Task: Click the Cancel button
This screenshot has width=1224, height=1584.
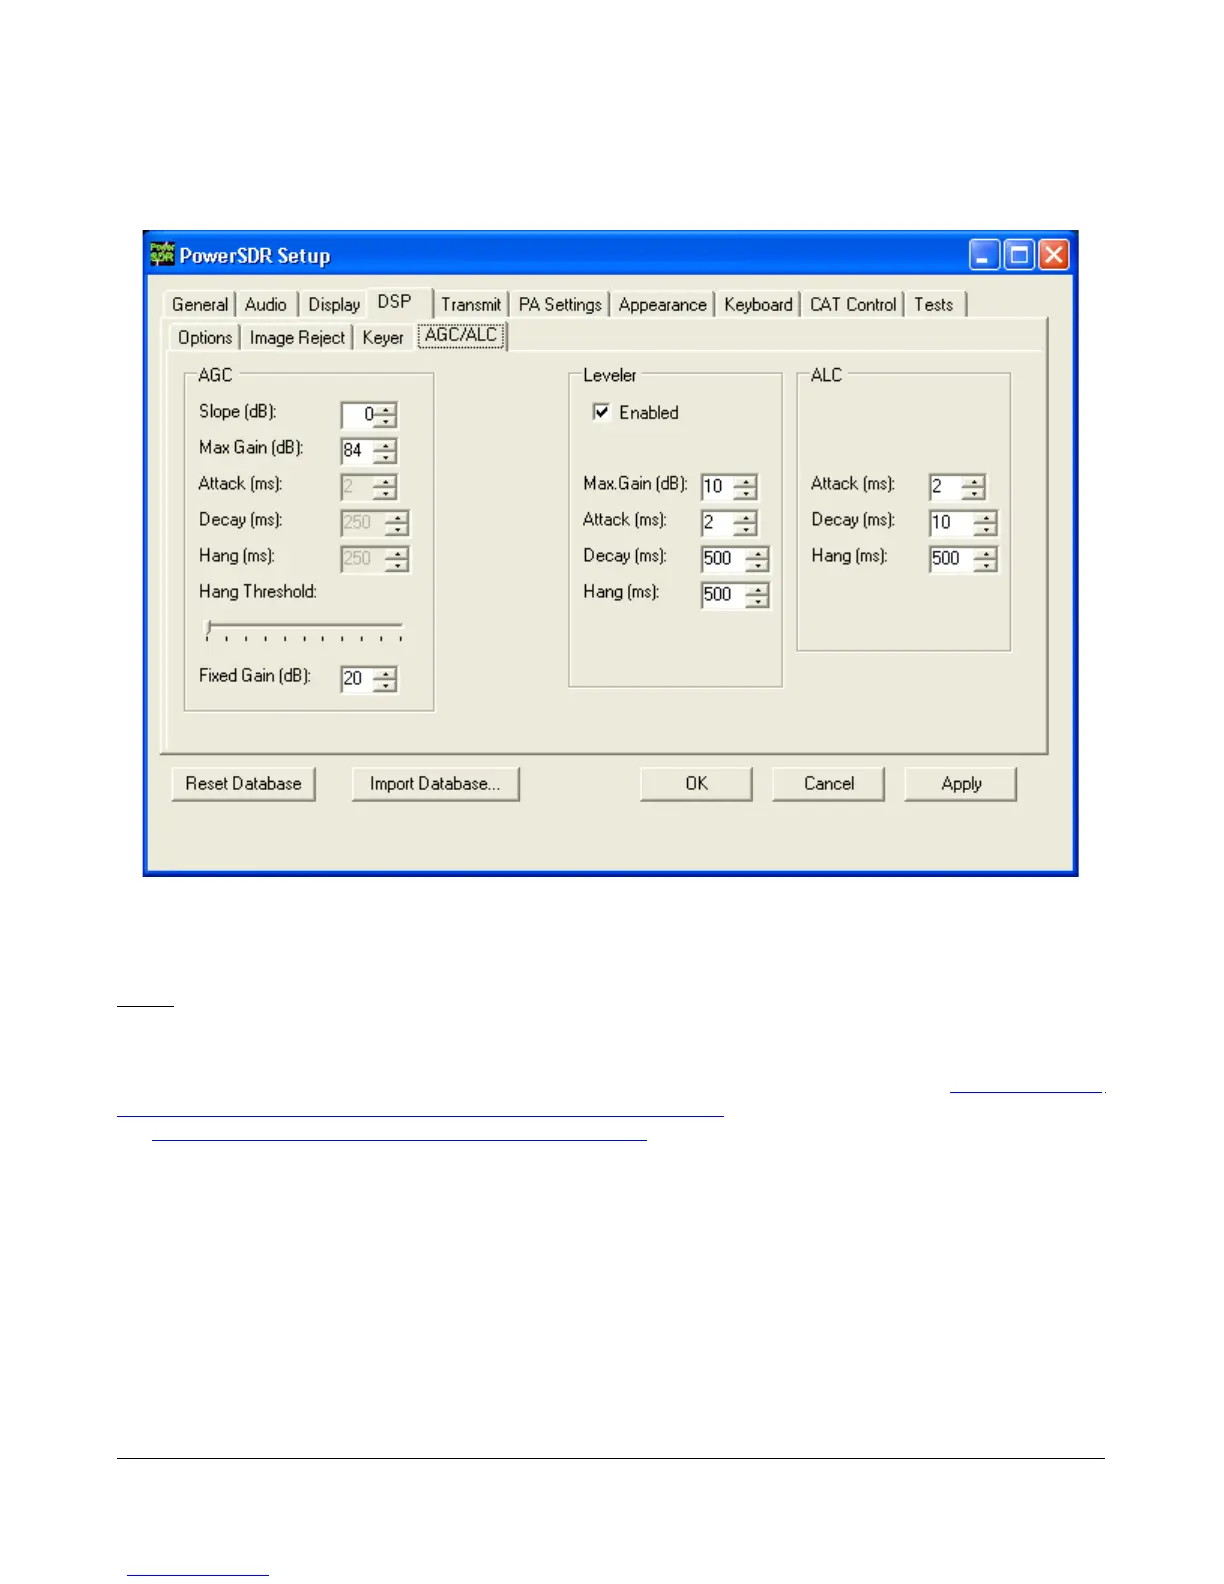Action: pos(829,784)
